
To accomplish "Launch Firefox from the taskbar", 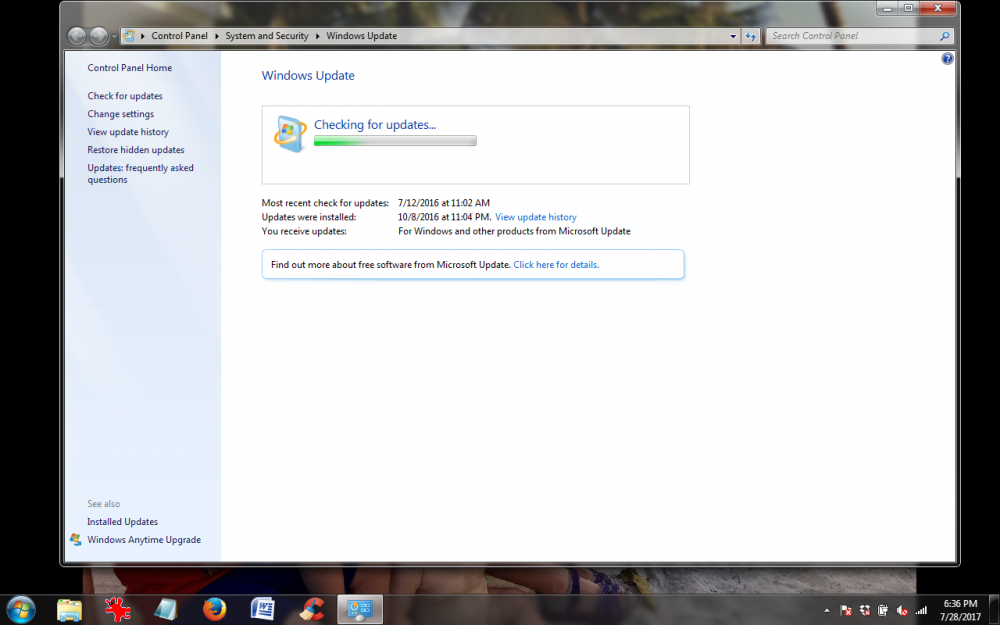I will tap(214, 609).
